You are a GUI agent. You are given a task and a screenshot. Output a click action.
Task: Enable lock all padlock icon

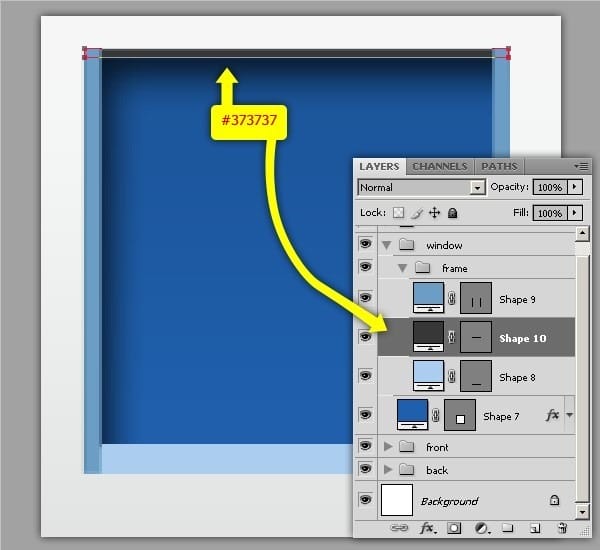pyautogui.click(x=452, y=213)
